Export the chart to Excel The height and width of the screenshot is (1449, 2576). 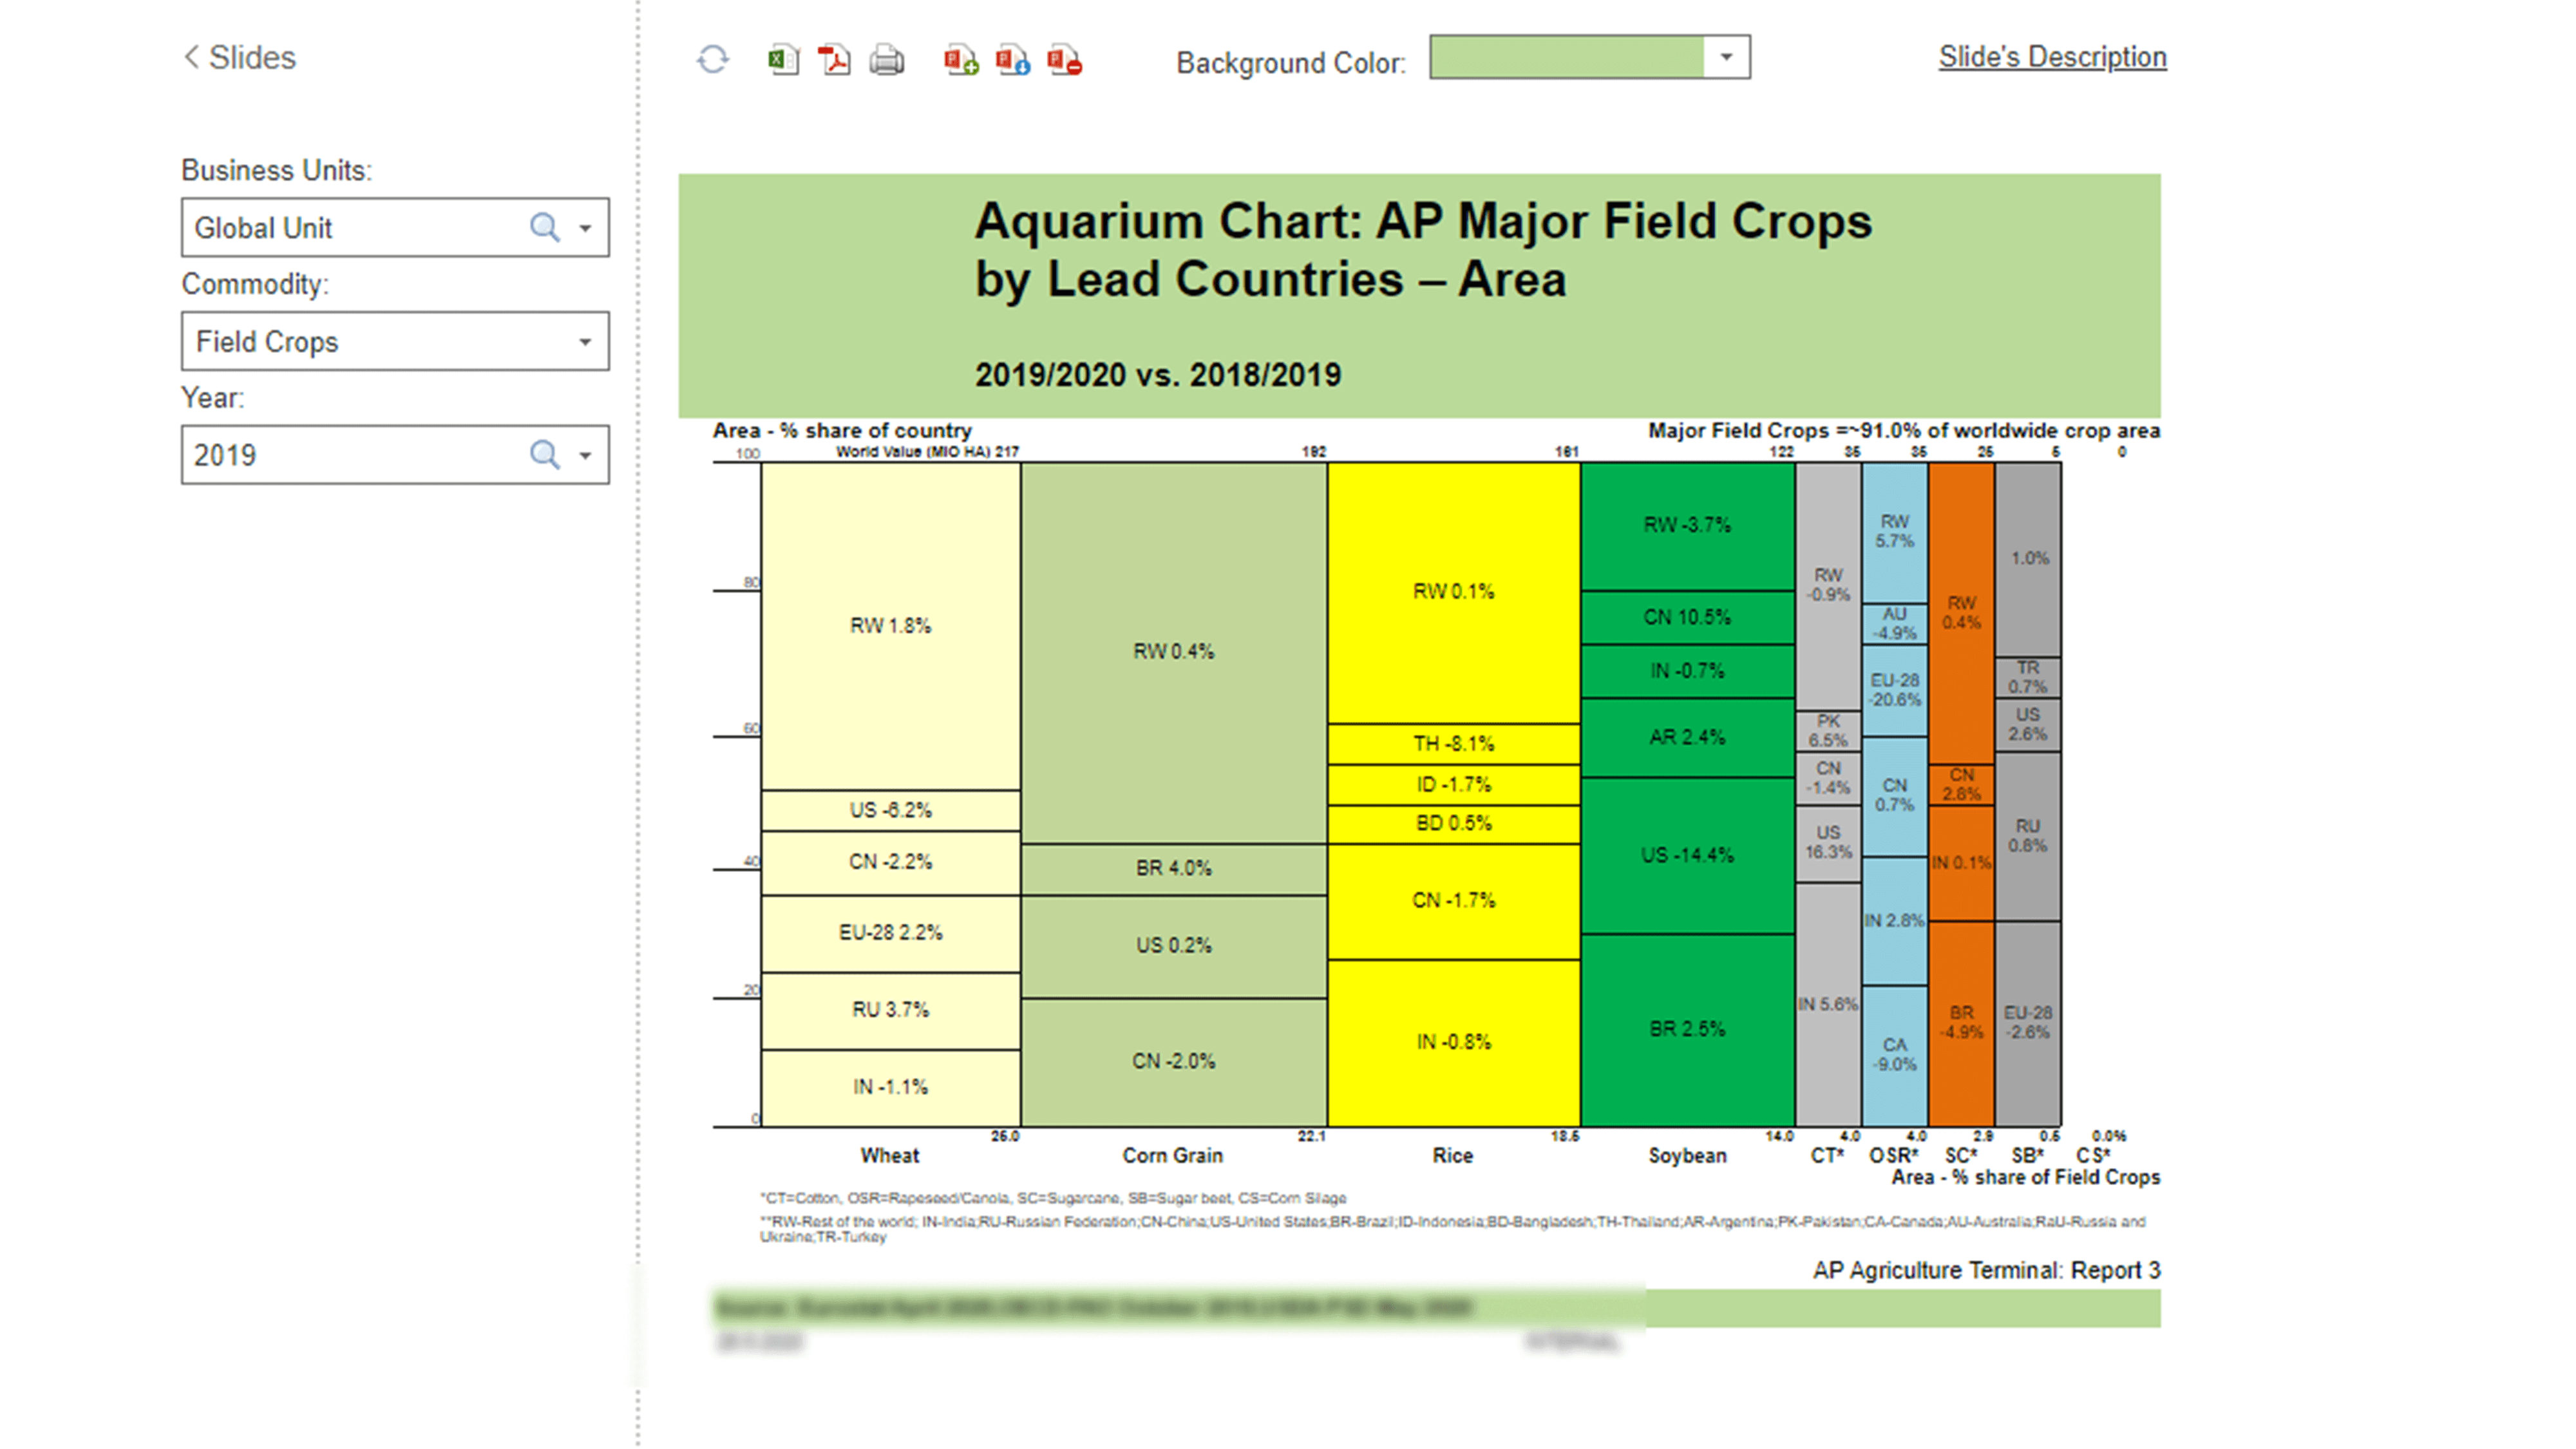pos(783,60)
